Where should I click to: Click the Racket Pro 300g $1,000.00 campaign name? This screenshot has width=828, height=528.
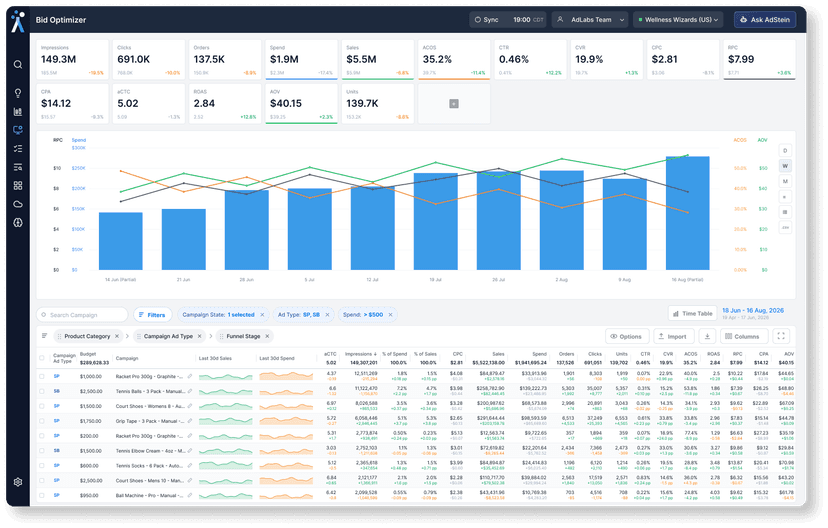pos(149,376)
